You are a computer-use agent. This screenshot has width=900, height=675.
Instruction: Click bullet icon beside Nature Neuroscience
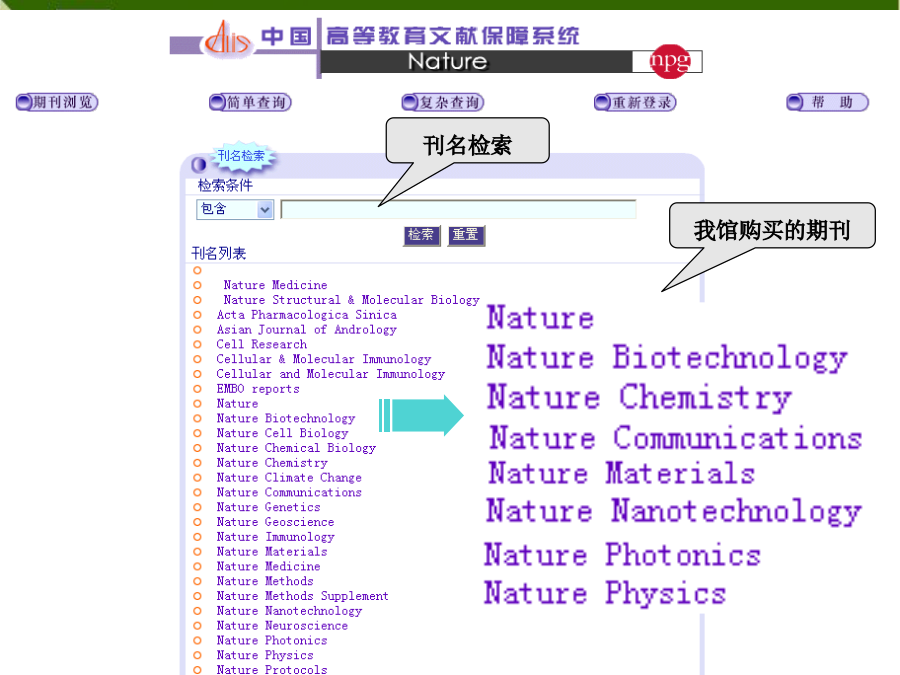click(x=197, y=626)
